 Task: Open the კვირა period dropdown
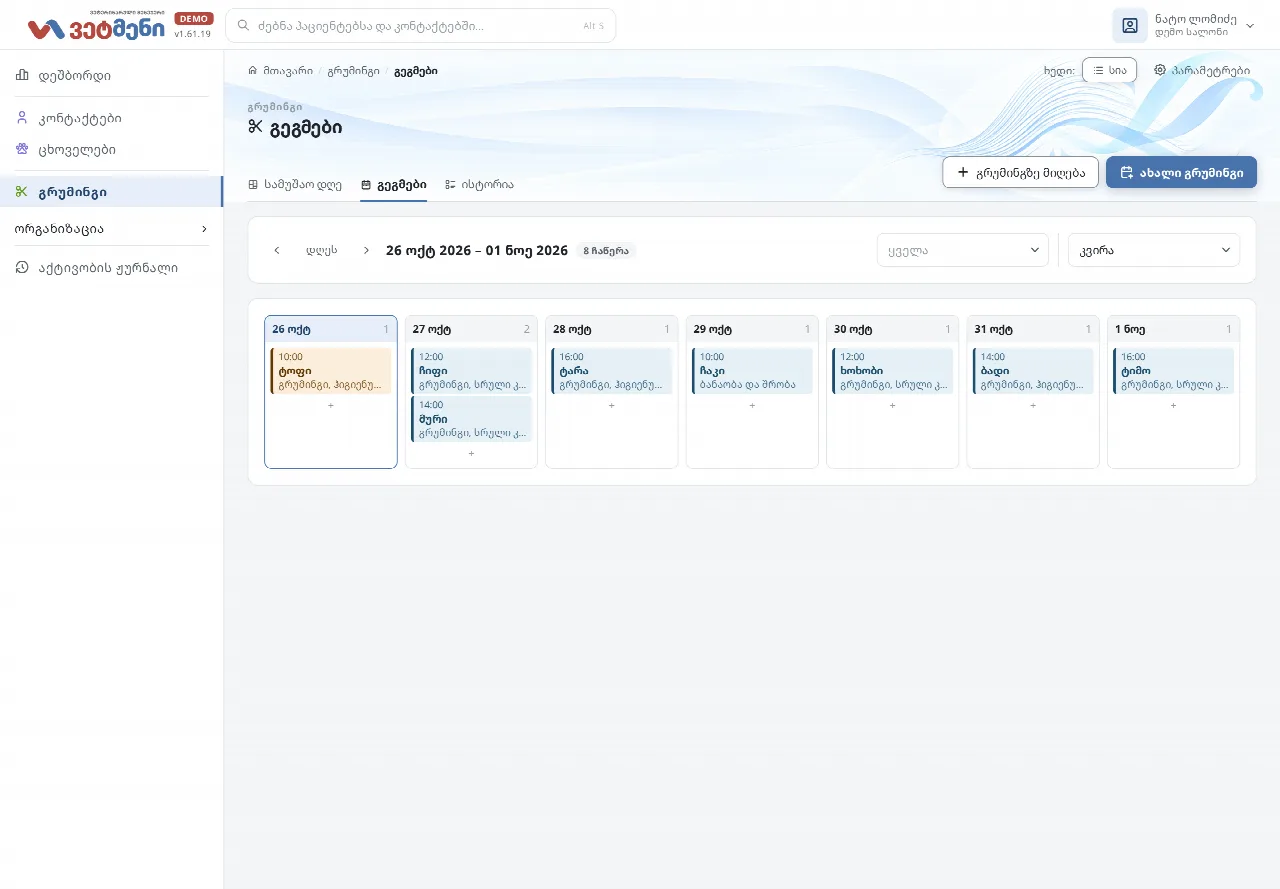click(1154, 250)
